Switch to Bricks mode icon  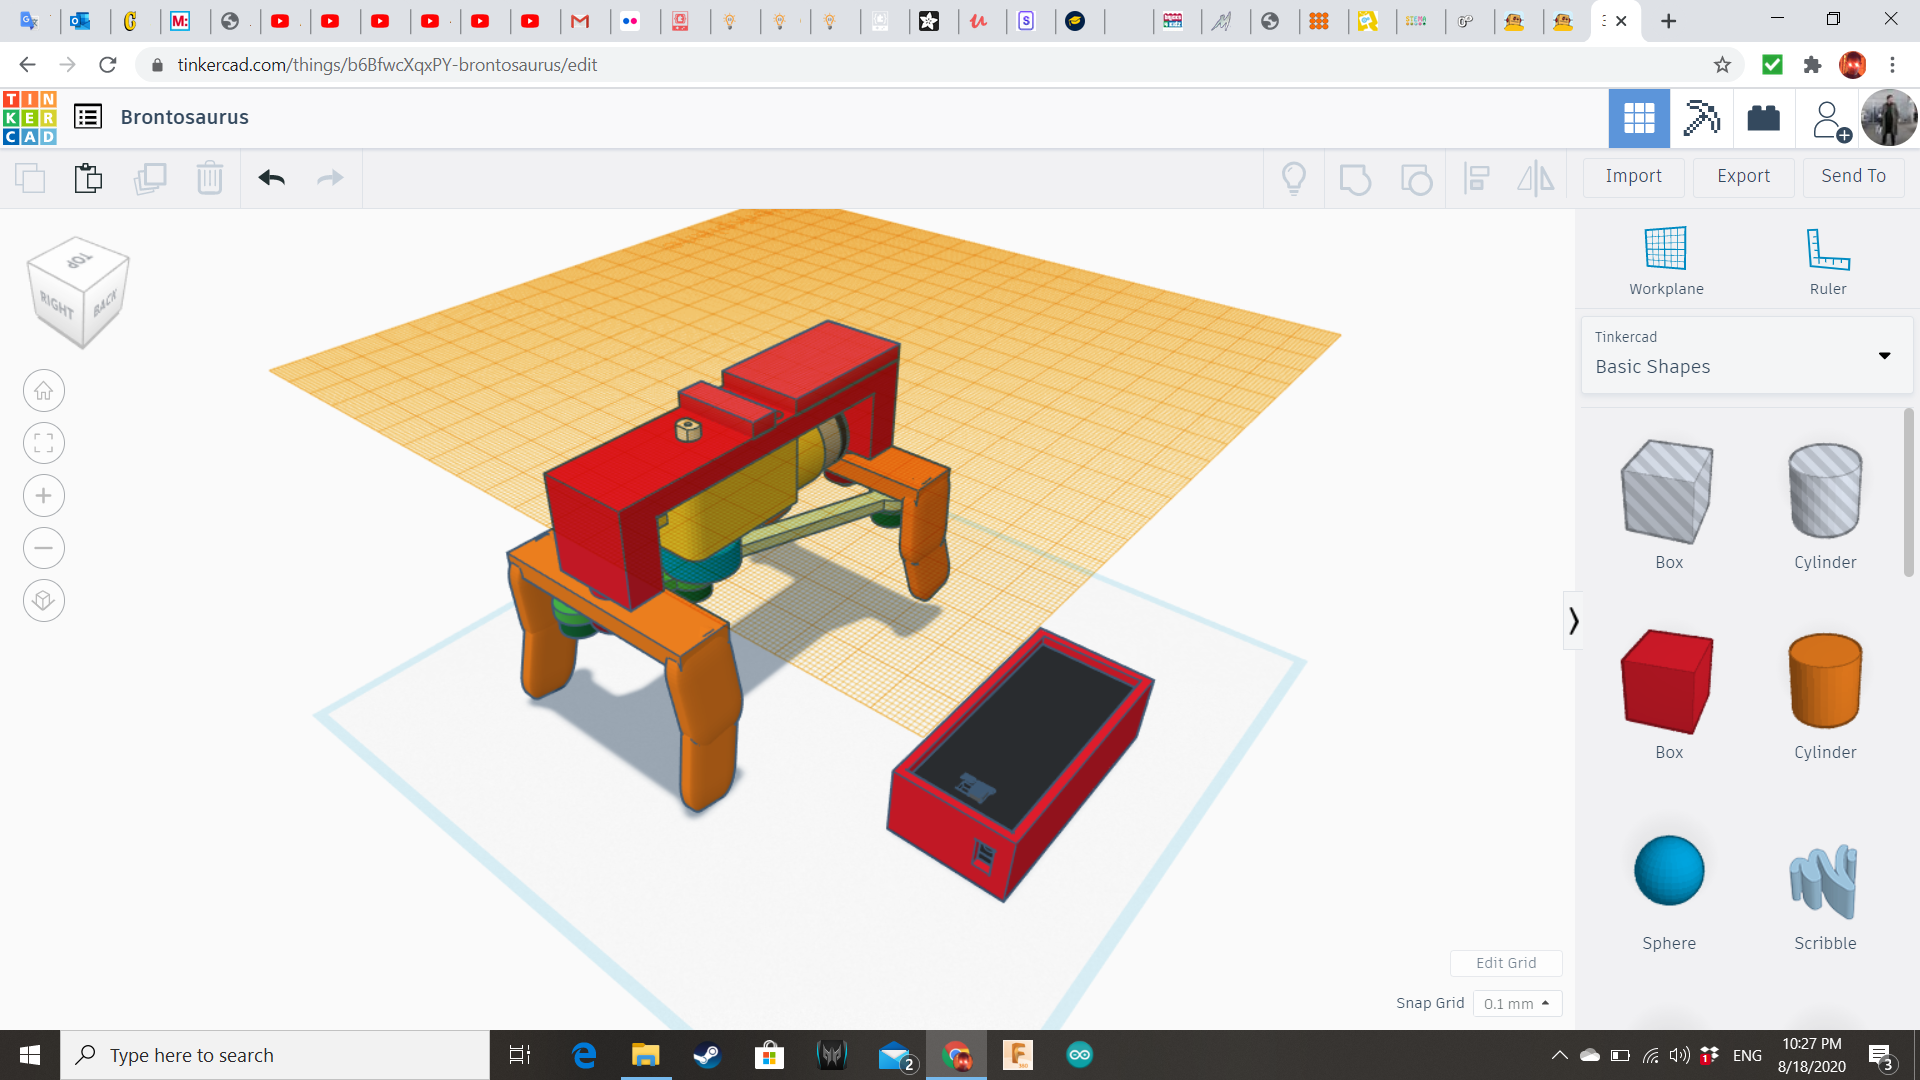click(x=1763, y=118)
